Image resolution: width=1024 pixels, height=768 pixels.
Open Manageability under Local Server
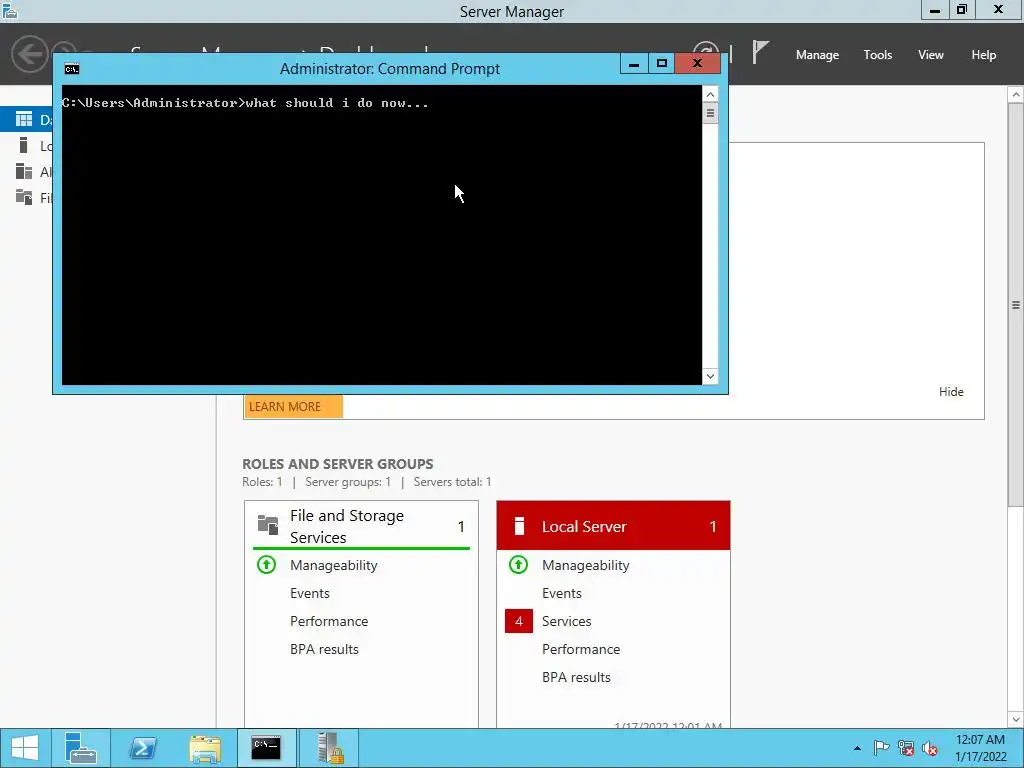(586, 565)
